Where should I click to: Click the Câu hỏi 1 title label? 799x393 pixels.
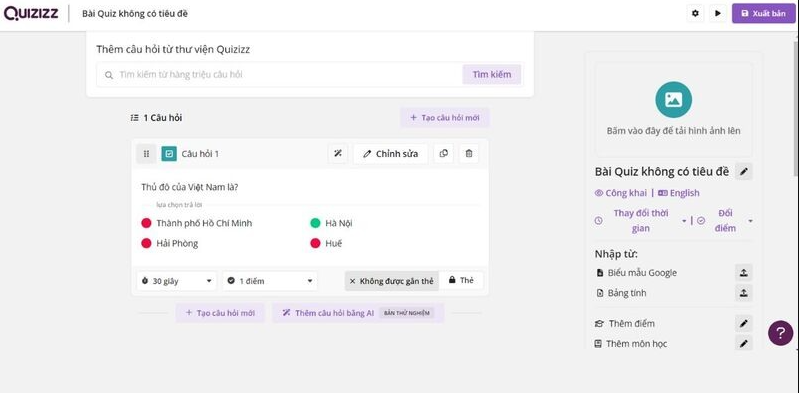pyautogui.click(x=200, y=153)
